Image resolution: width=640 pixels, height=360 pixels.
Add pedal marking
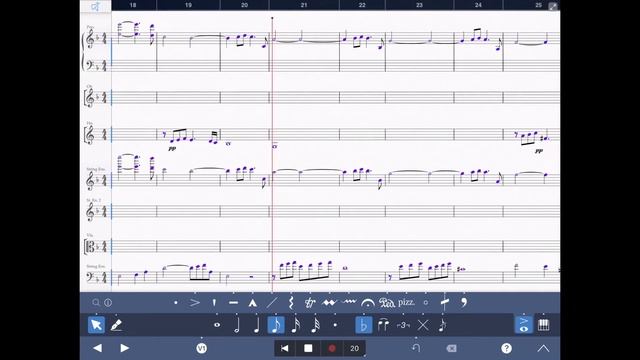[387, 303]
